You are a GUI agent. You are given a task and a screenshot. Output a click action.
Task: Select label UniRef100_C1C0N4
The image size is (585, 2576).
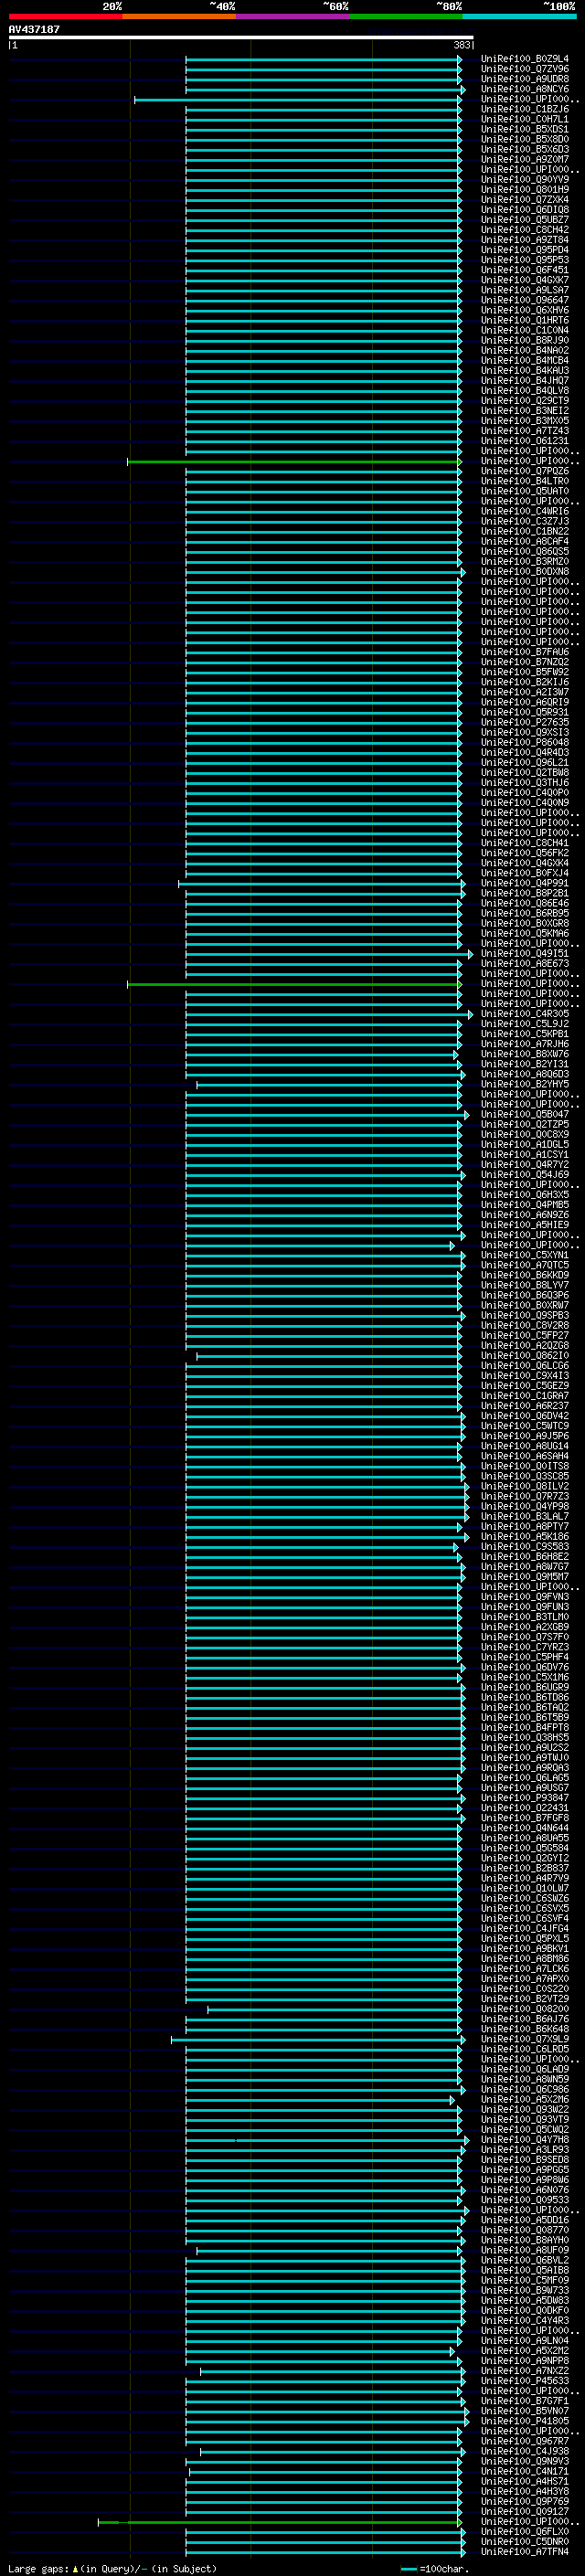coord(524,330)
